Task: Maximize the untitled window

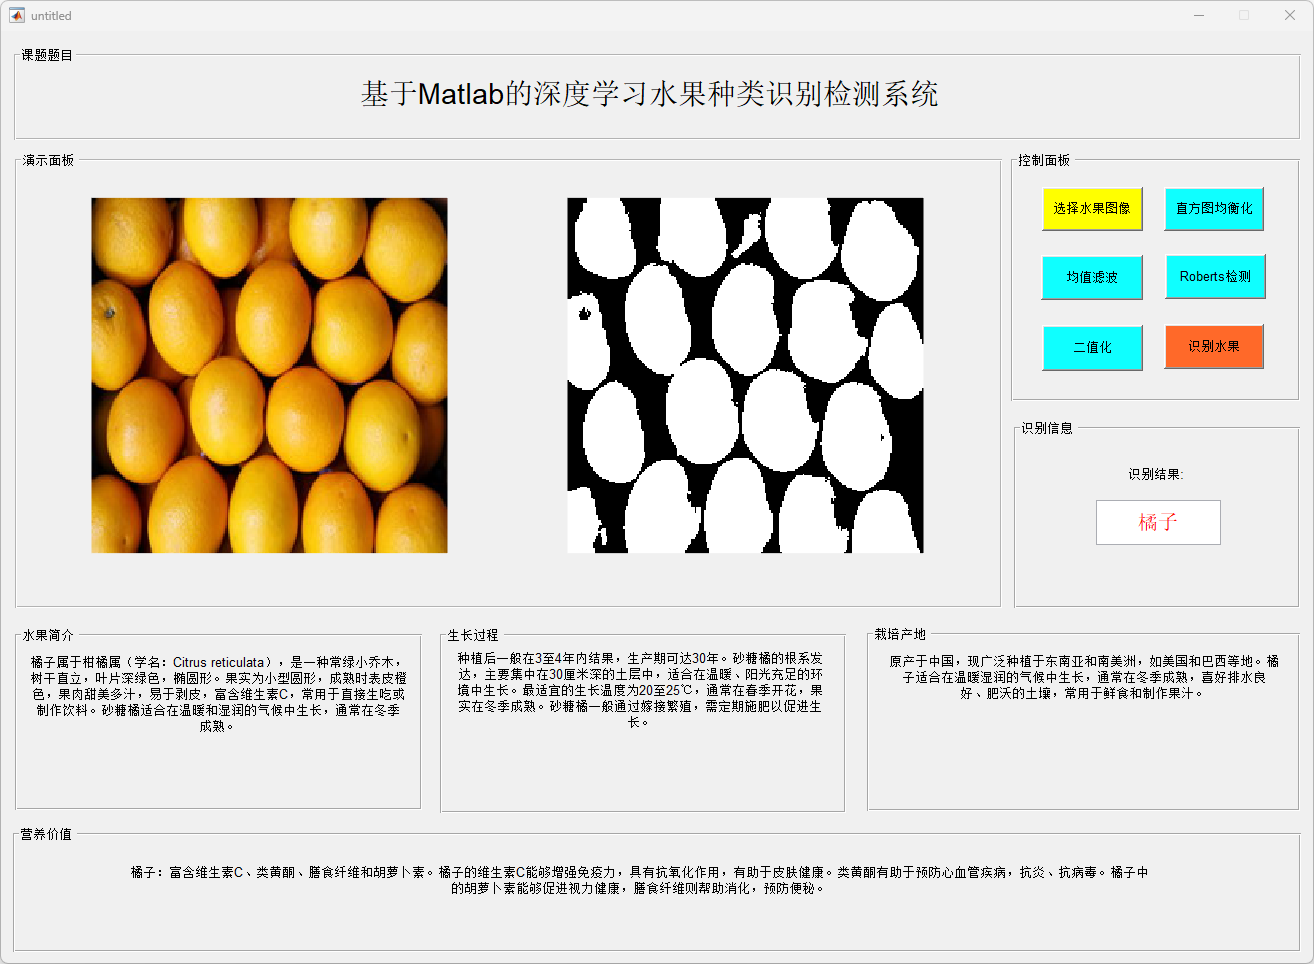Action: [x=1244, y=15]
